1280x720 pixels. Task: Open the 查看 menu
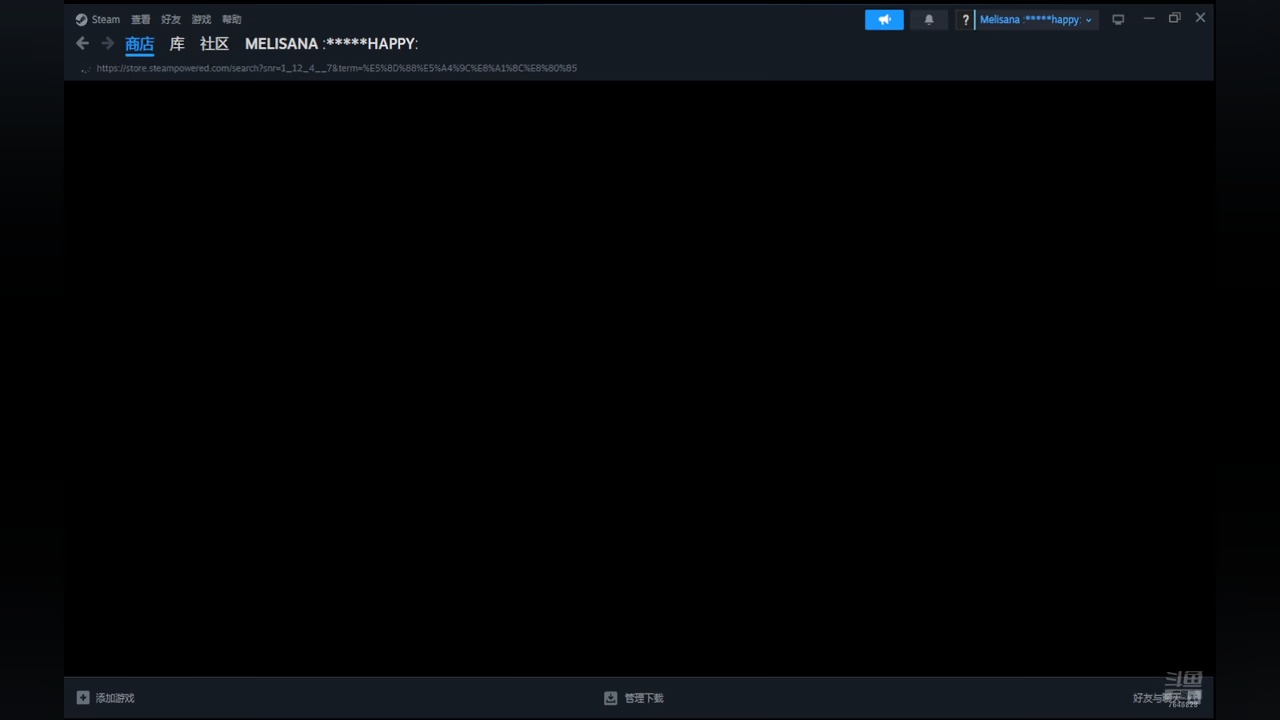pos(140,19)
